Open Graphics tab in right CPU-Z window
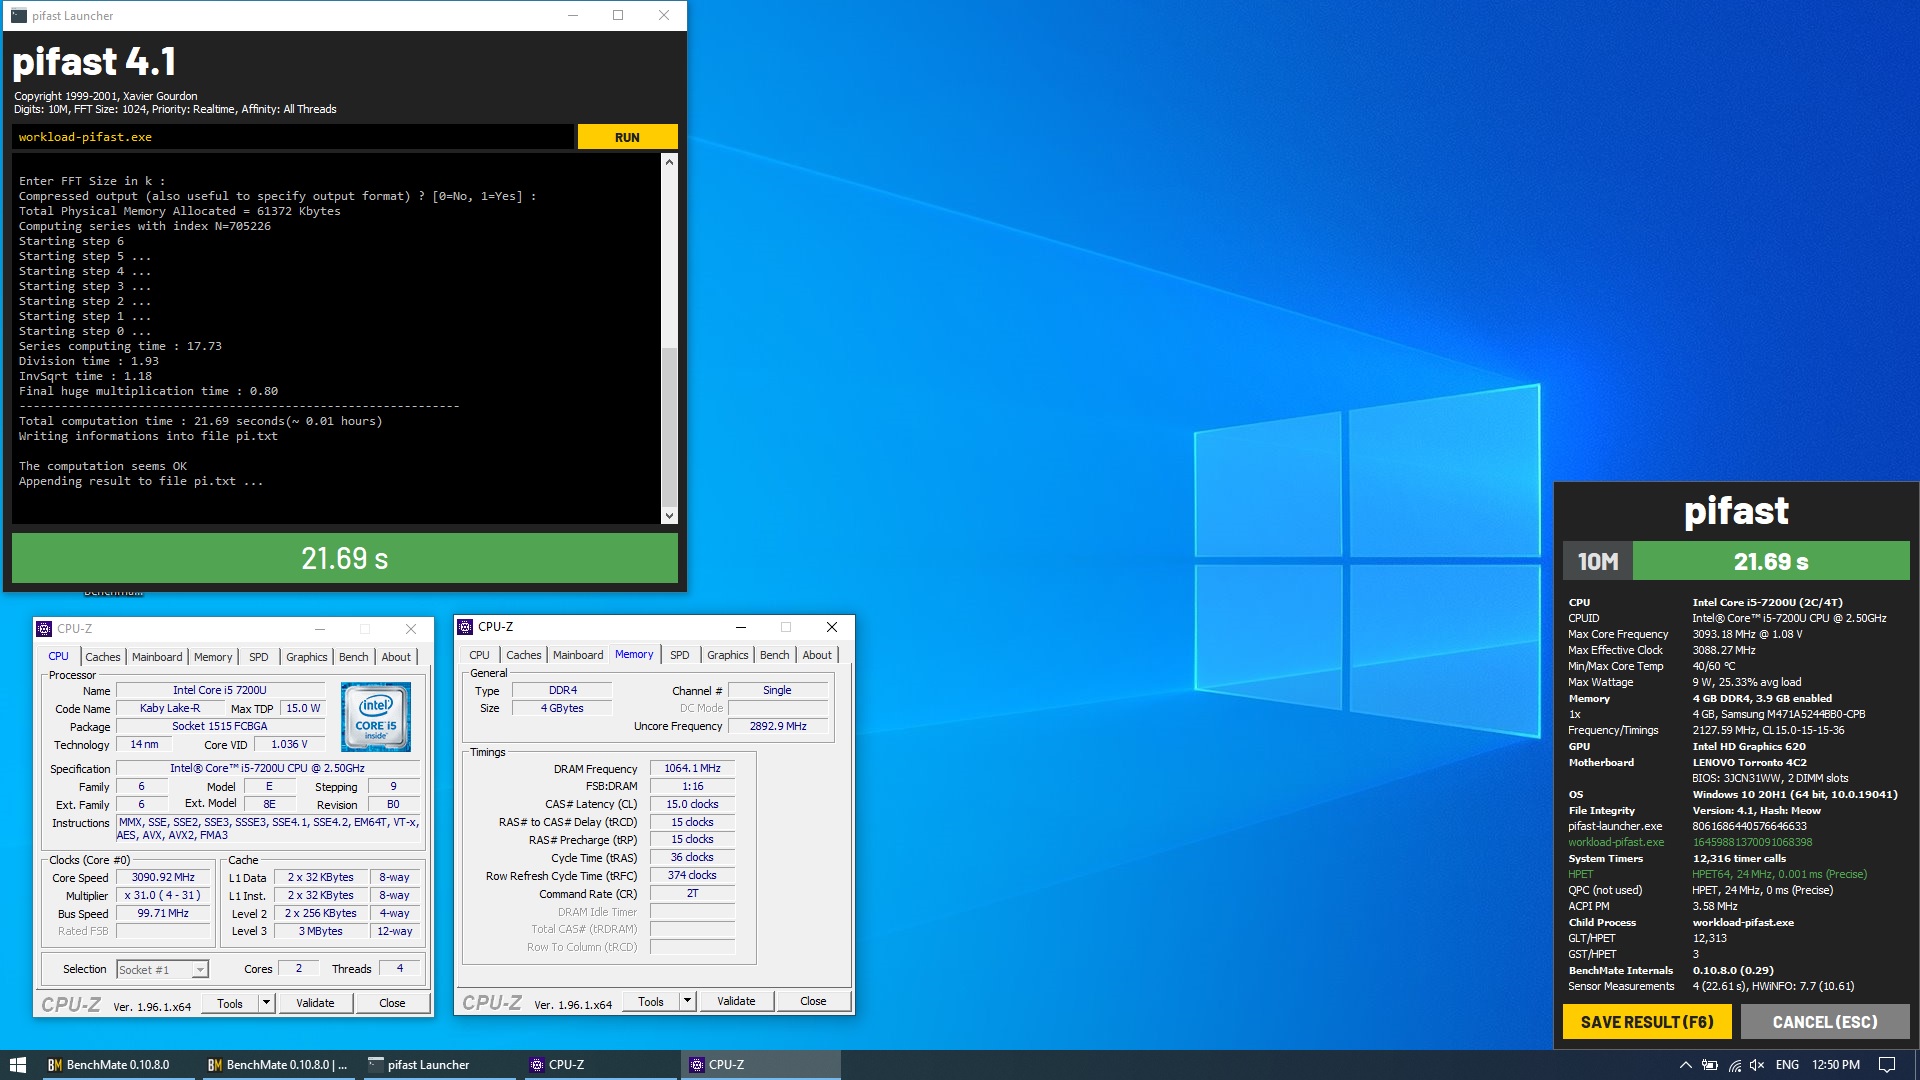1920x1080 pixels. click(727, 655)
